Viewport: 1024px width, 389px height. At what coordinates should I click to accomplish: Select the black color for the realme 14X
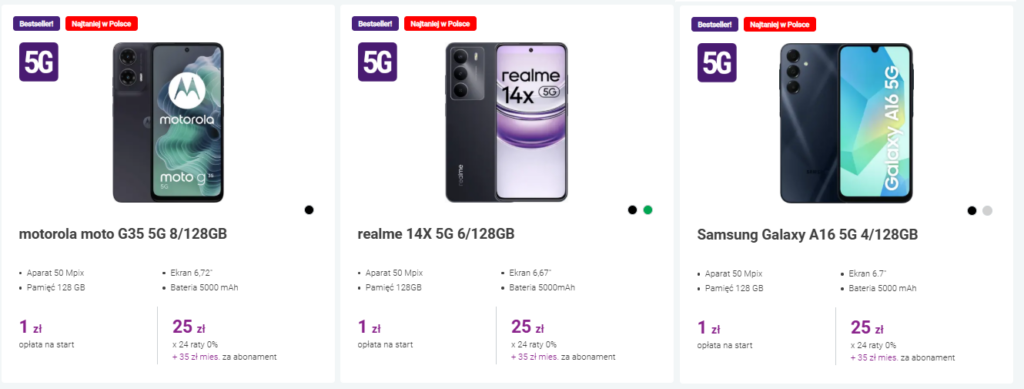(632, 210)
